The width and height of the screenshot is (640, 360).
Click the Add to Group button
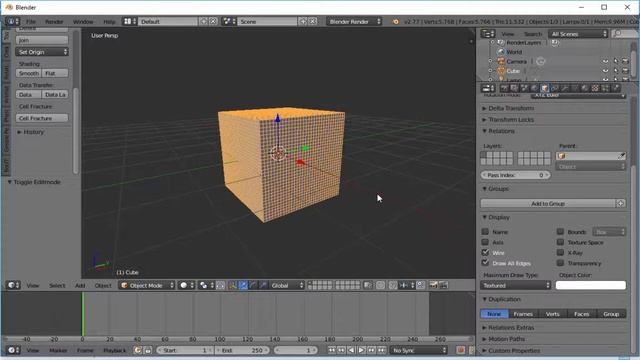tap(548, 203)
